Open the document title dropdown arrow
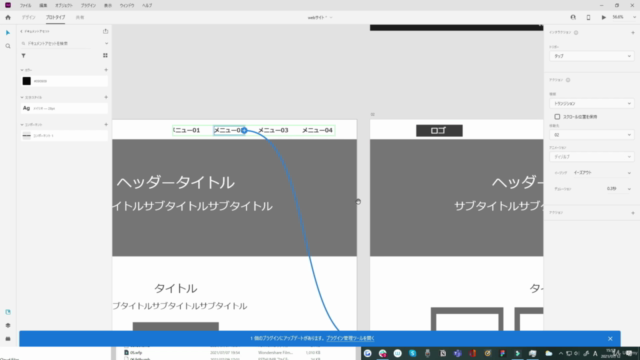The height and width of the screenshot is (360, 640). (x=331, y=18)
